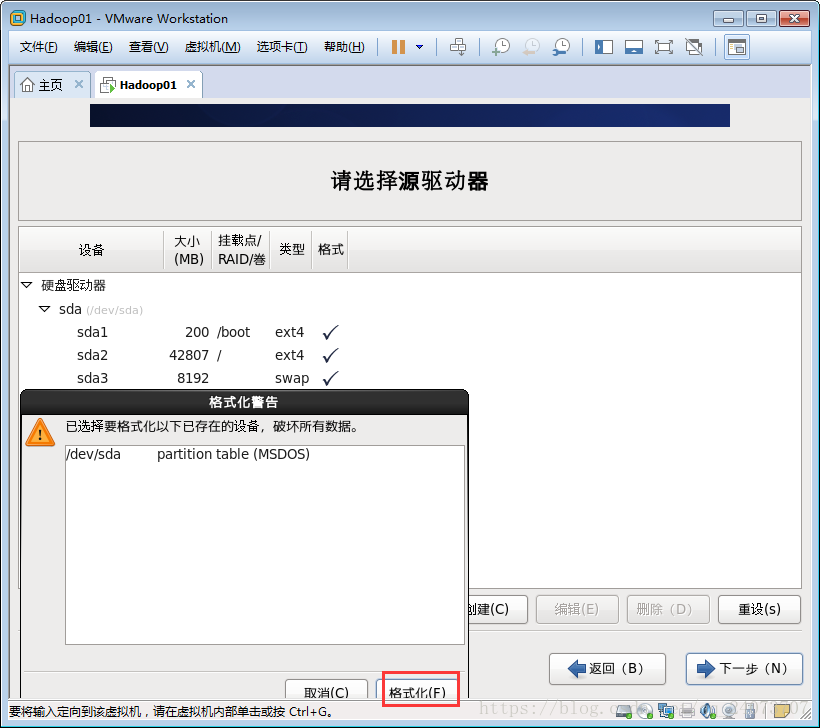The width and height of the screenshot is (820, 728).
Task: Click the 重设(s) button
Action: click(759, 609)
